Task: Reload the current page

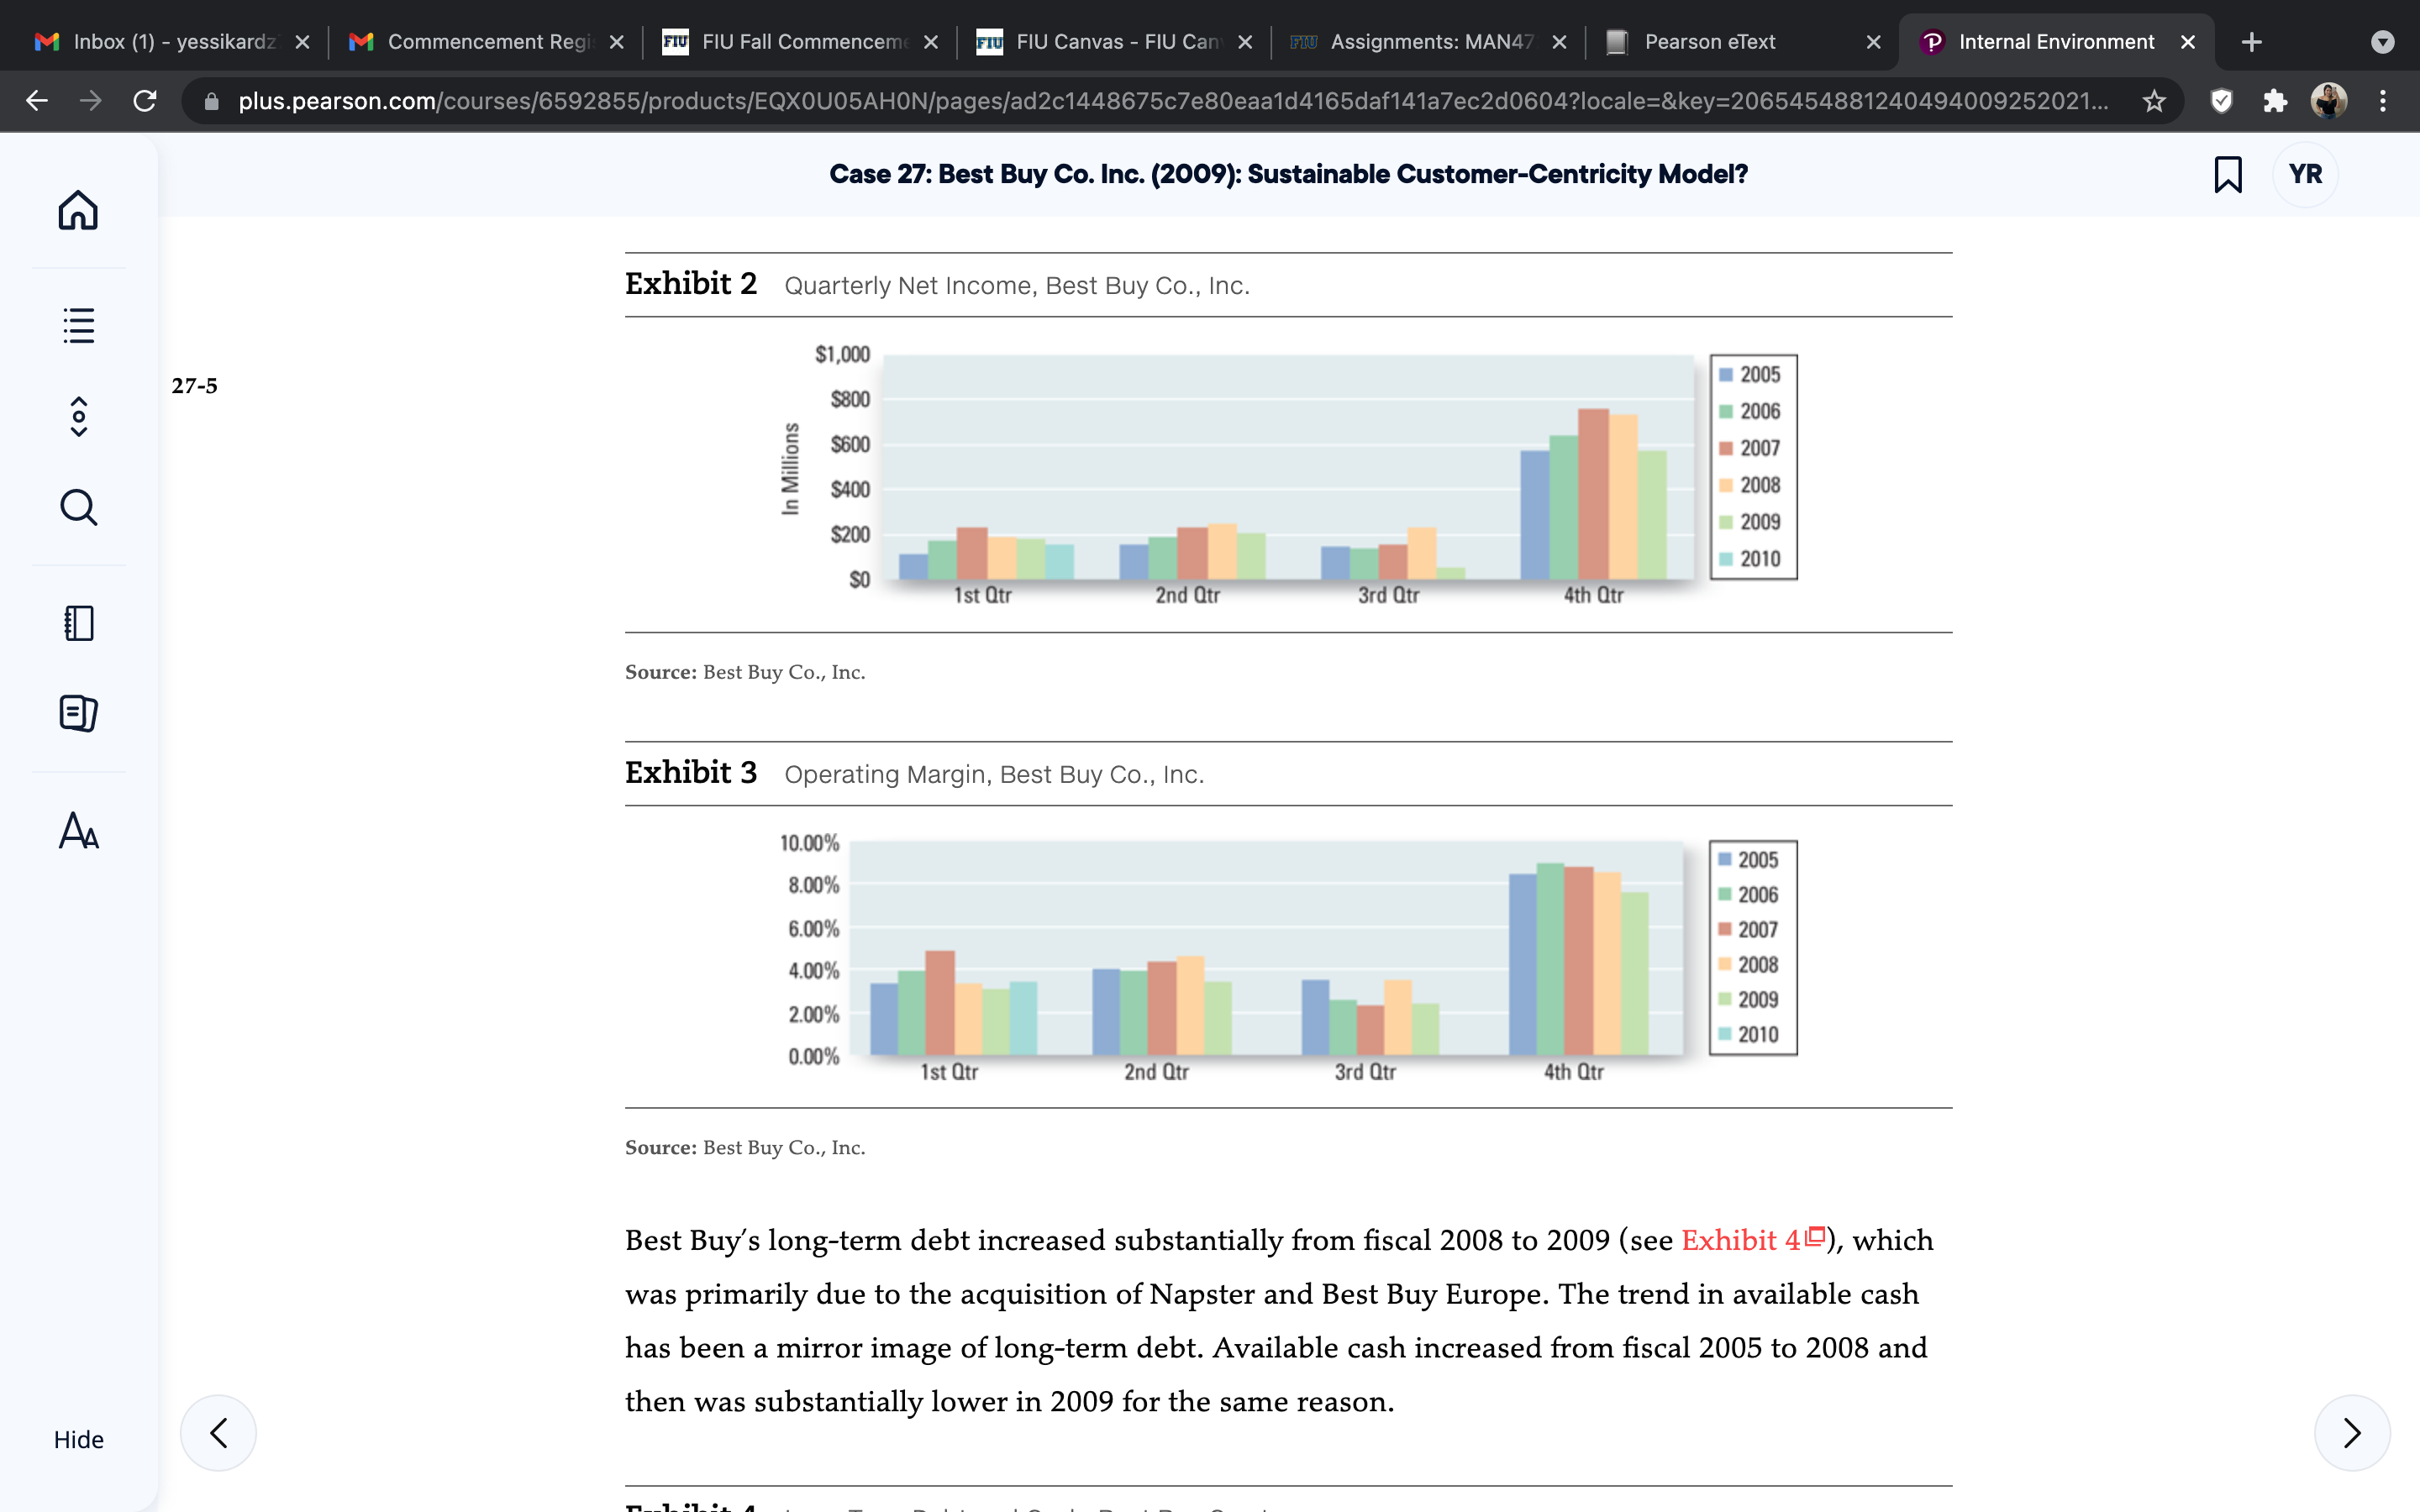Action: coord(145,101)
